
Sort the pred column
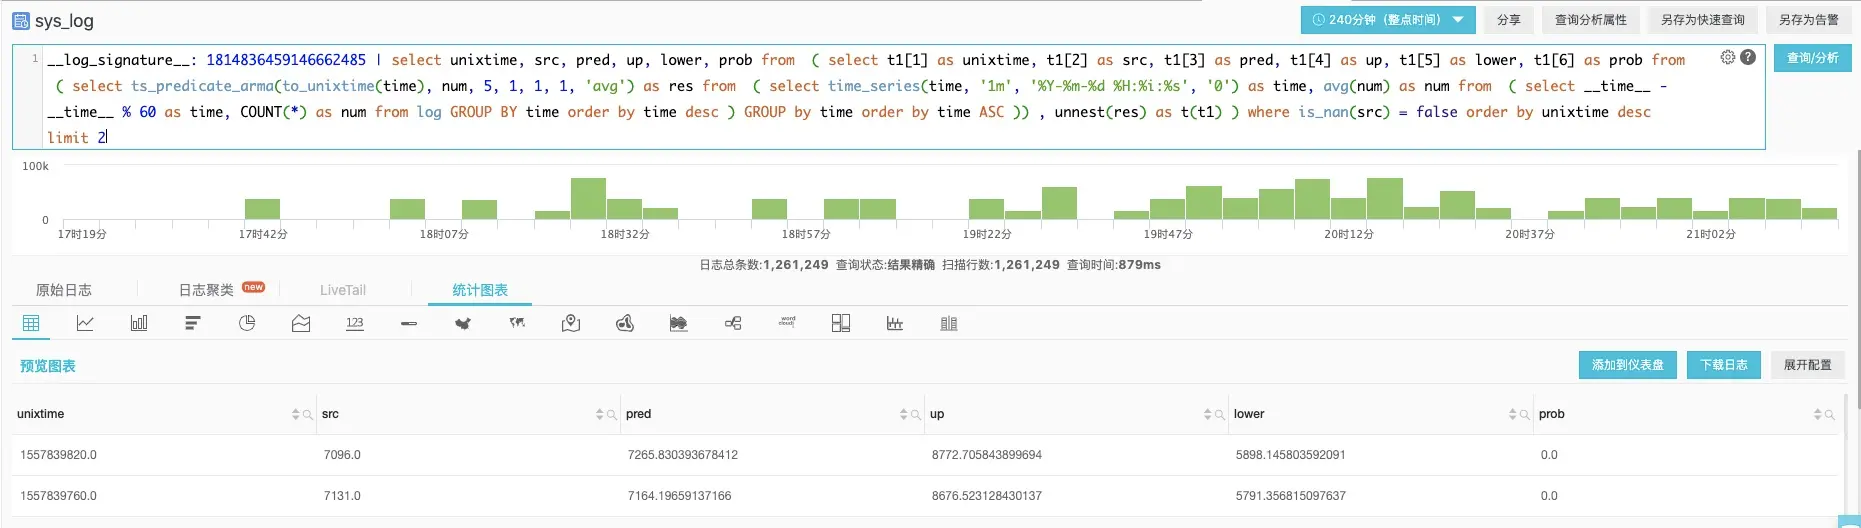click(x=904, y=414)
